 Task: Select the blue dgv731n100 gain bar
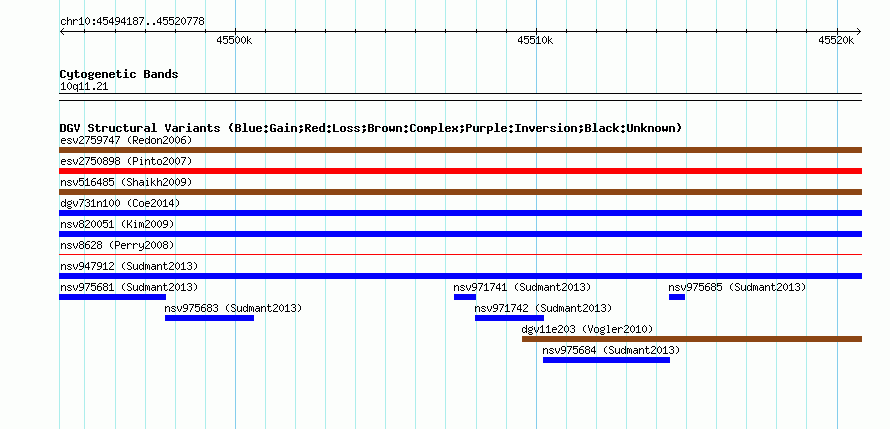[x=460, y=213]
